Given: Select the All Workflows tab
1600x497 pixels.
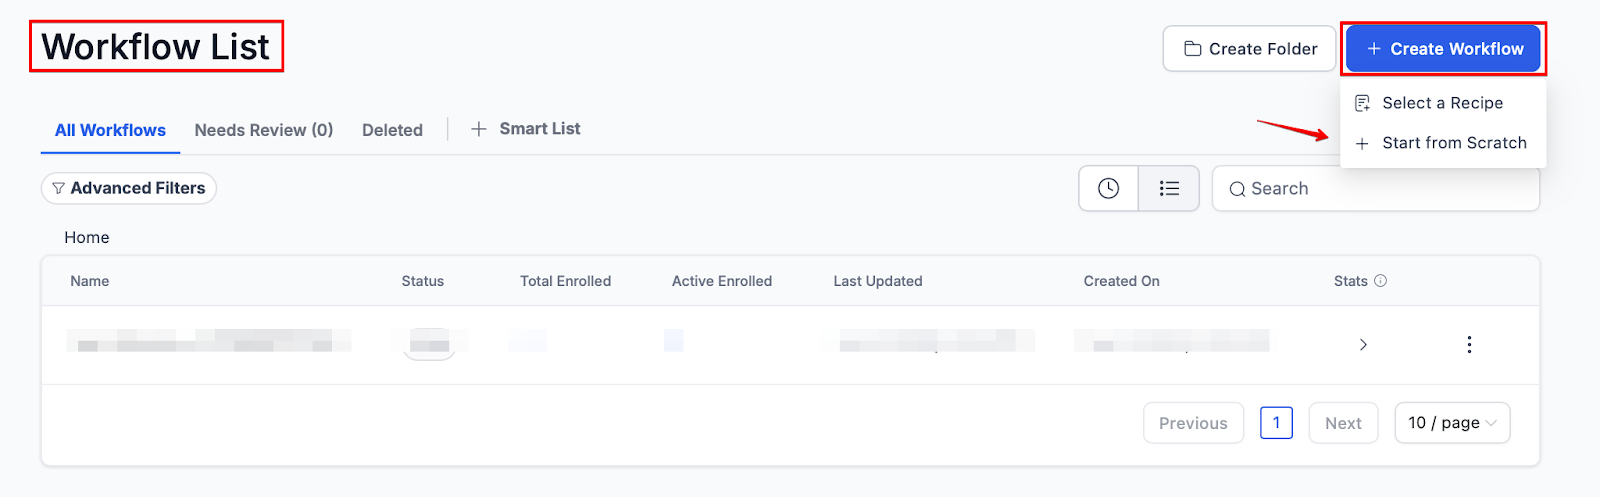Looking at the screenshot, I should (x=110, y=130).
